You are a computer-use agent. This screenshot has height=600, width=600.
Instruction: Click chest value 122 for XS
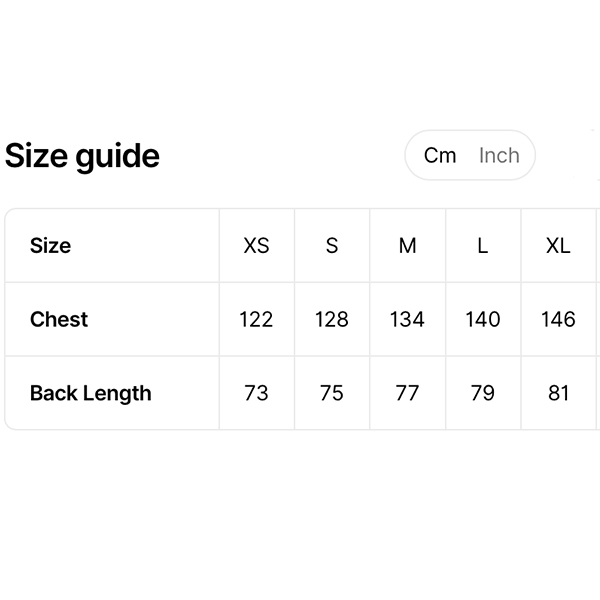click(256, 320)
